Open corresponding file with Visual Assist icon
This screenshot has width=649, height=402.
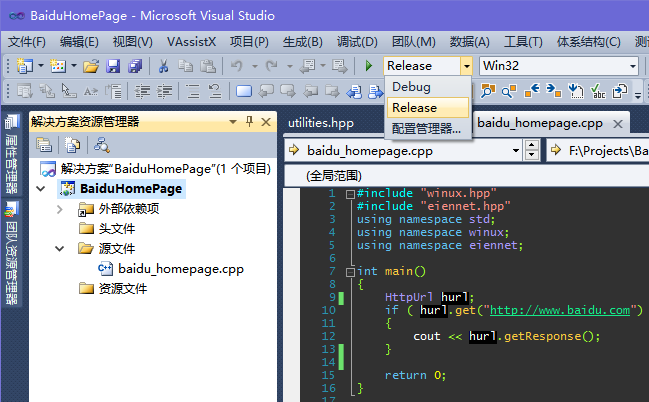[x=620, y=91]
